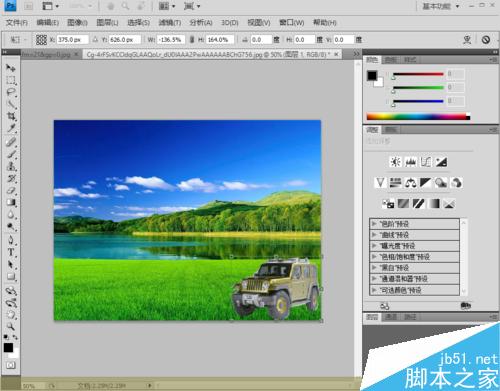Screen dimensions: 500x391
Task: Open the 图像(I) menu
Action: tap(77, 23)
